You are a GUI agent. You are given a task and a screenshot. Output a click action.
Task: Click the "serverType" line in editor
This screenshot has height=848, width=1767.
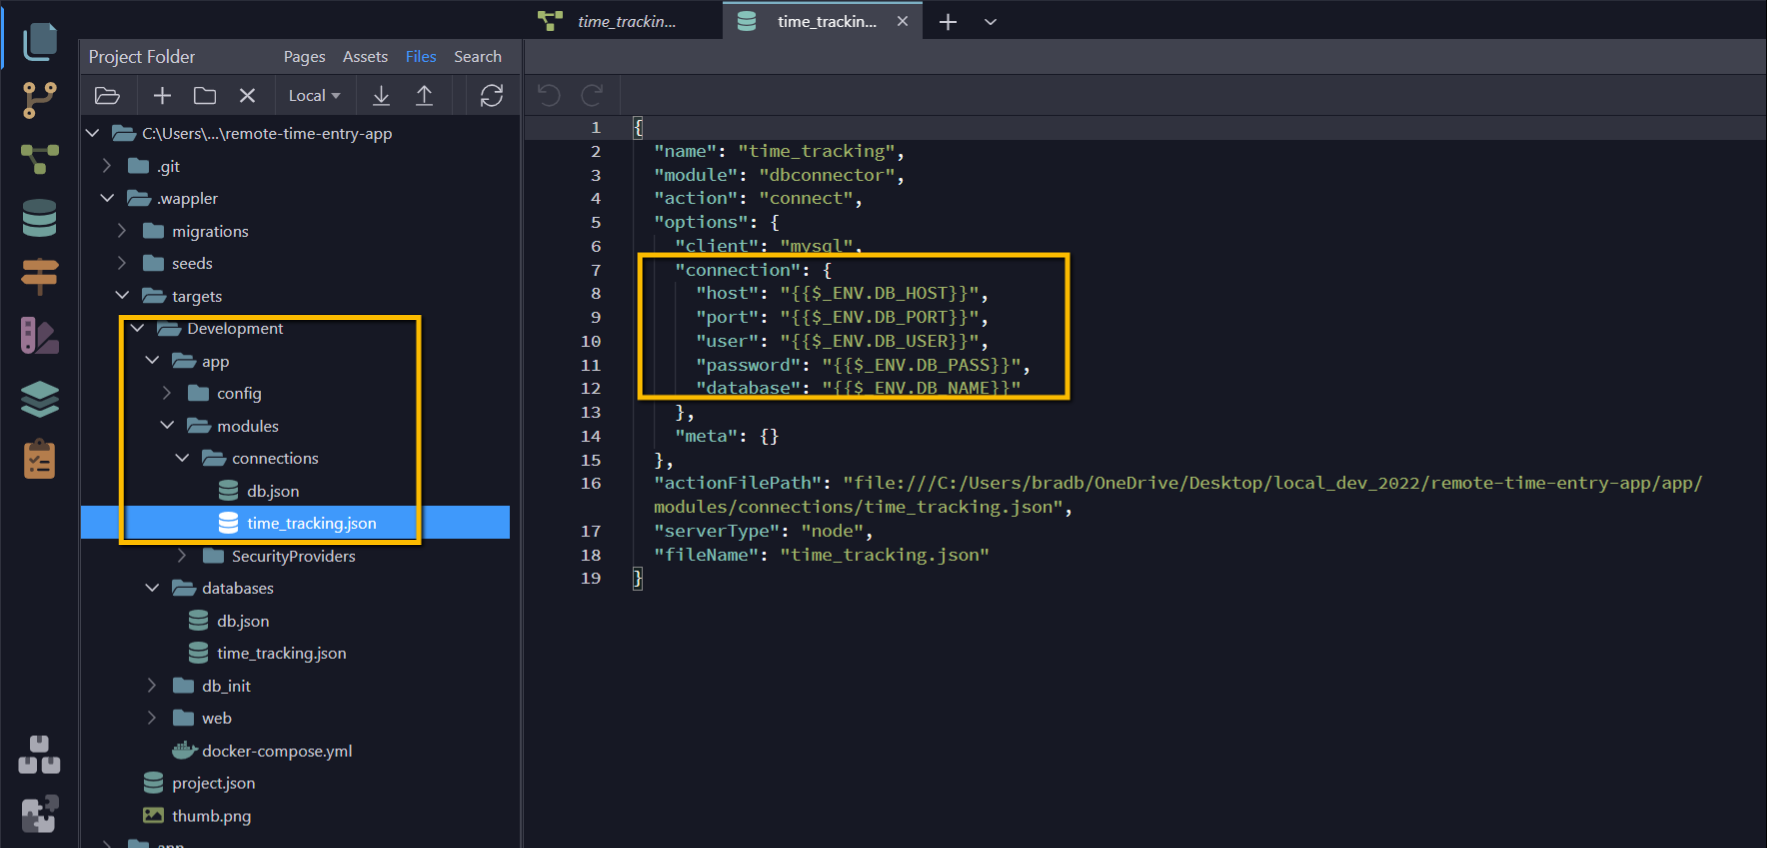tap(763, 531)
